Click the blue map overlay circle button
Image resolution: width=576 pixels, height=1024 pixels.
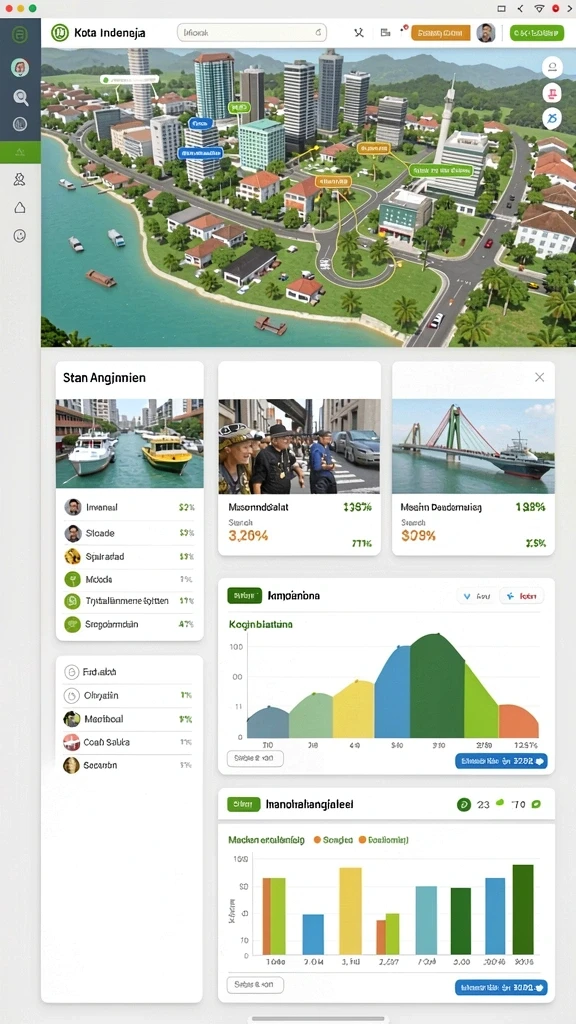click(552, 118)
